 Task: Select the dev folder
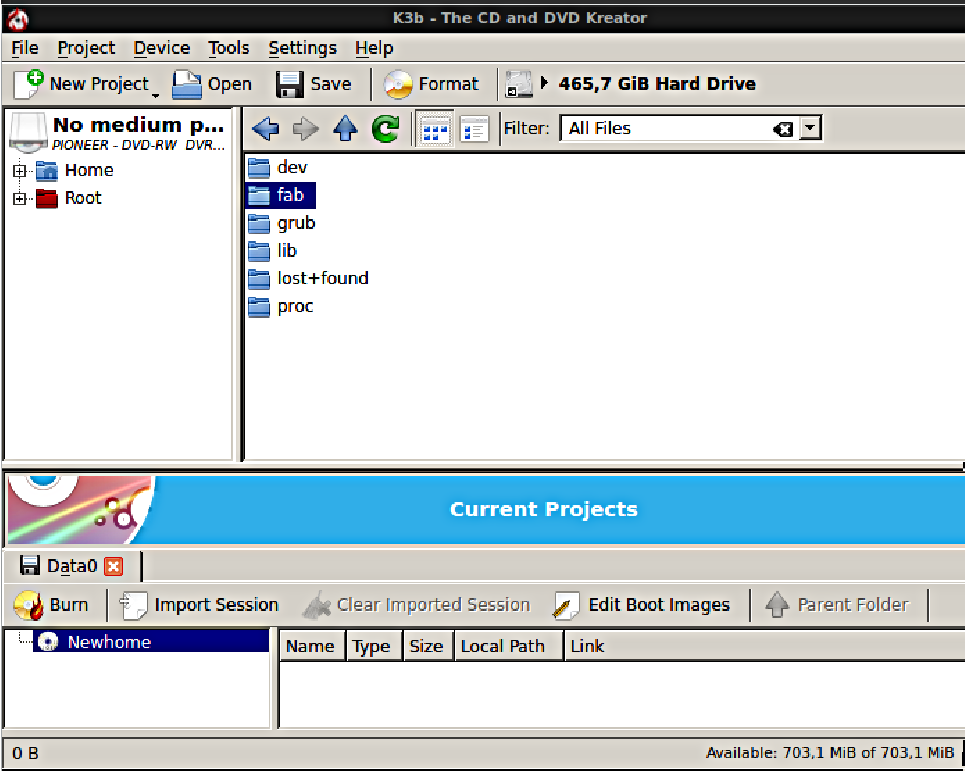coord(278,167)
